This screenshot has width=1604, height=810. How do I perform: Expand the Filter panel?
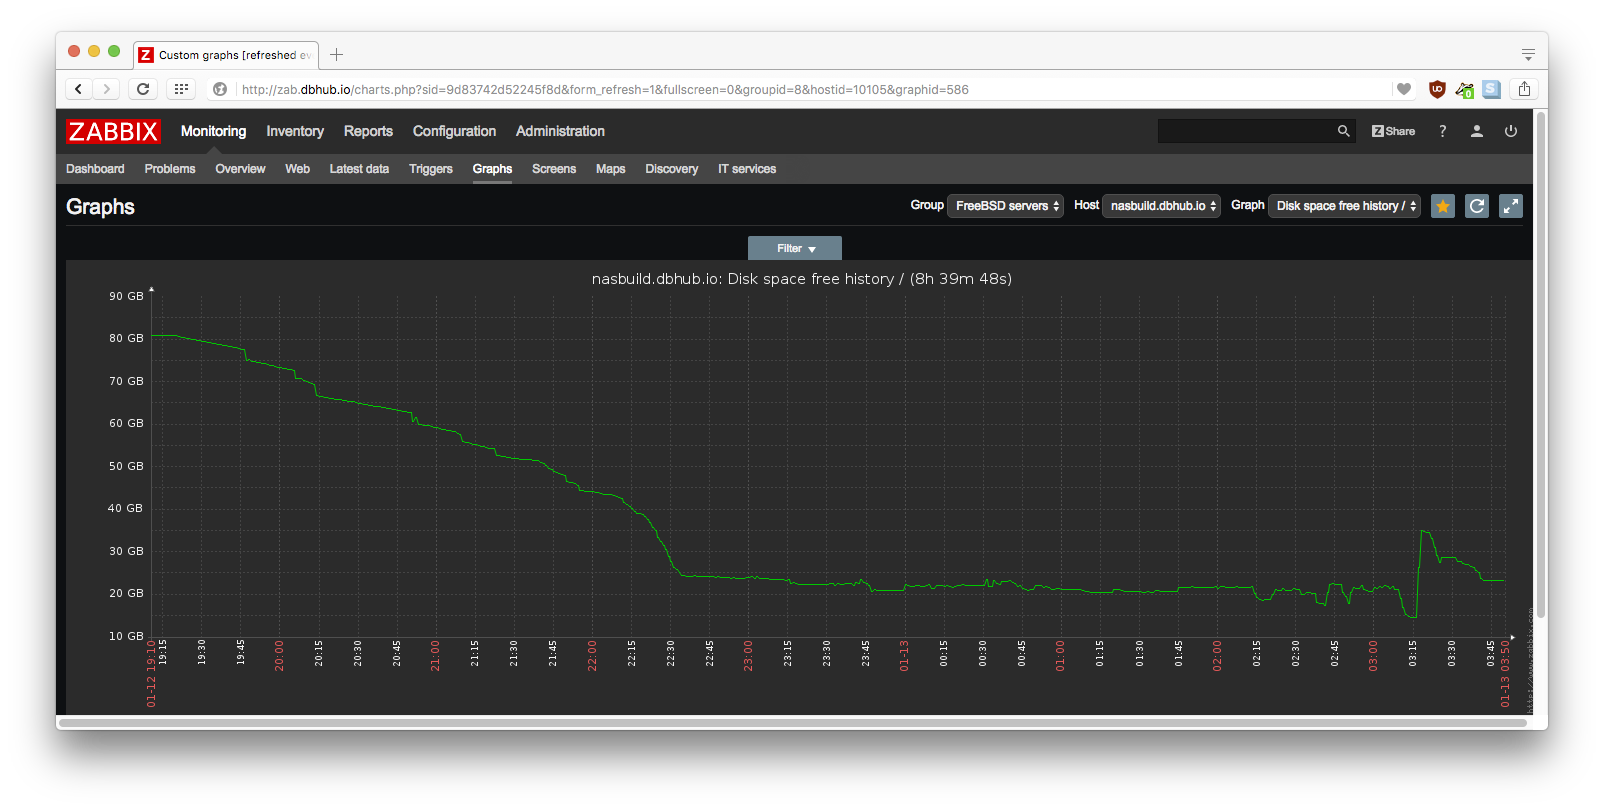click(x=795, y=248)
